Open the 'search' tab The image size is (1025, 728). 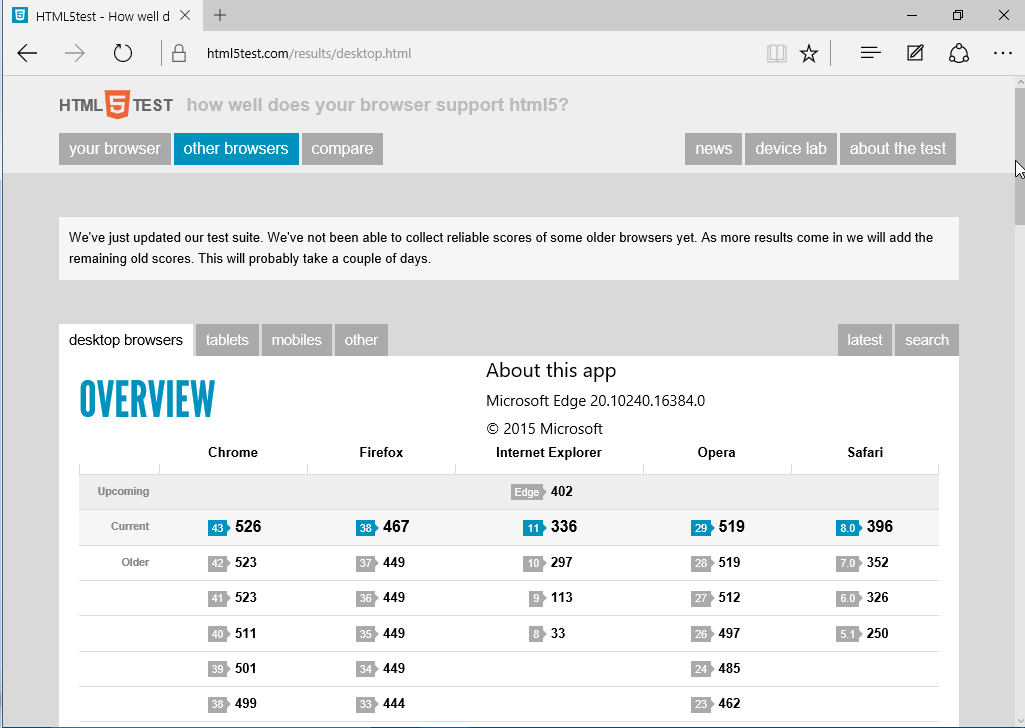[x=926, y=340]
